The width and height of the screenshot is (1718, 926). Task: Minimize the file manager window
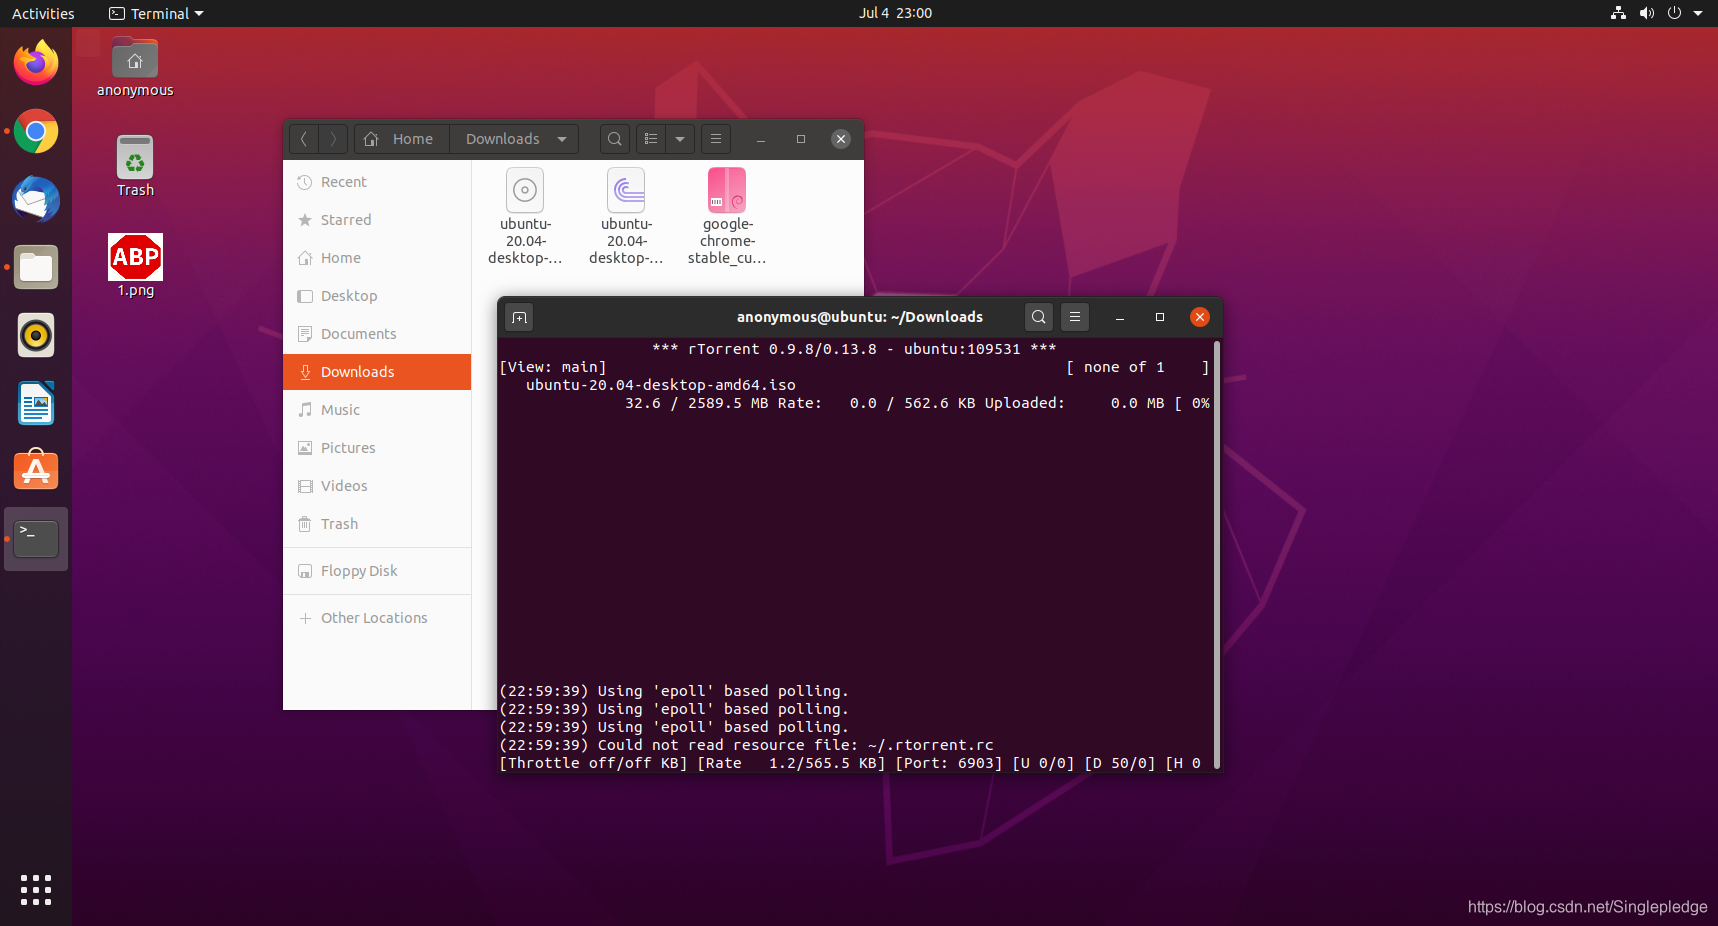tap(761, 139)
